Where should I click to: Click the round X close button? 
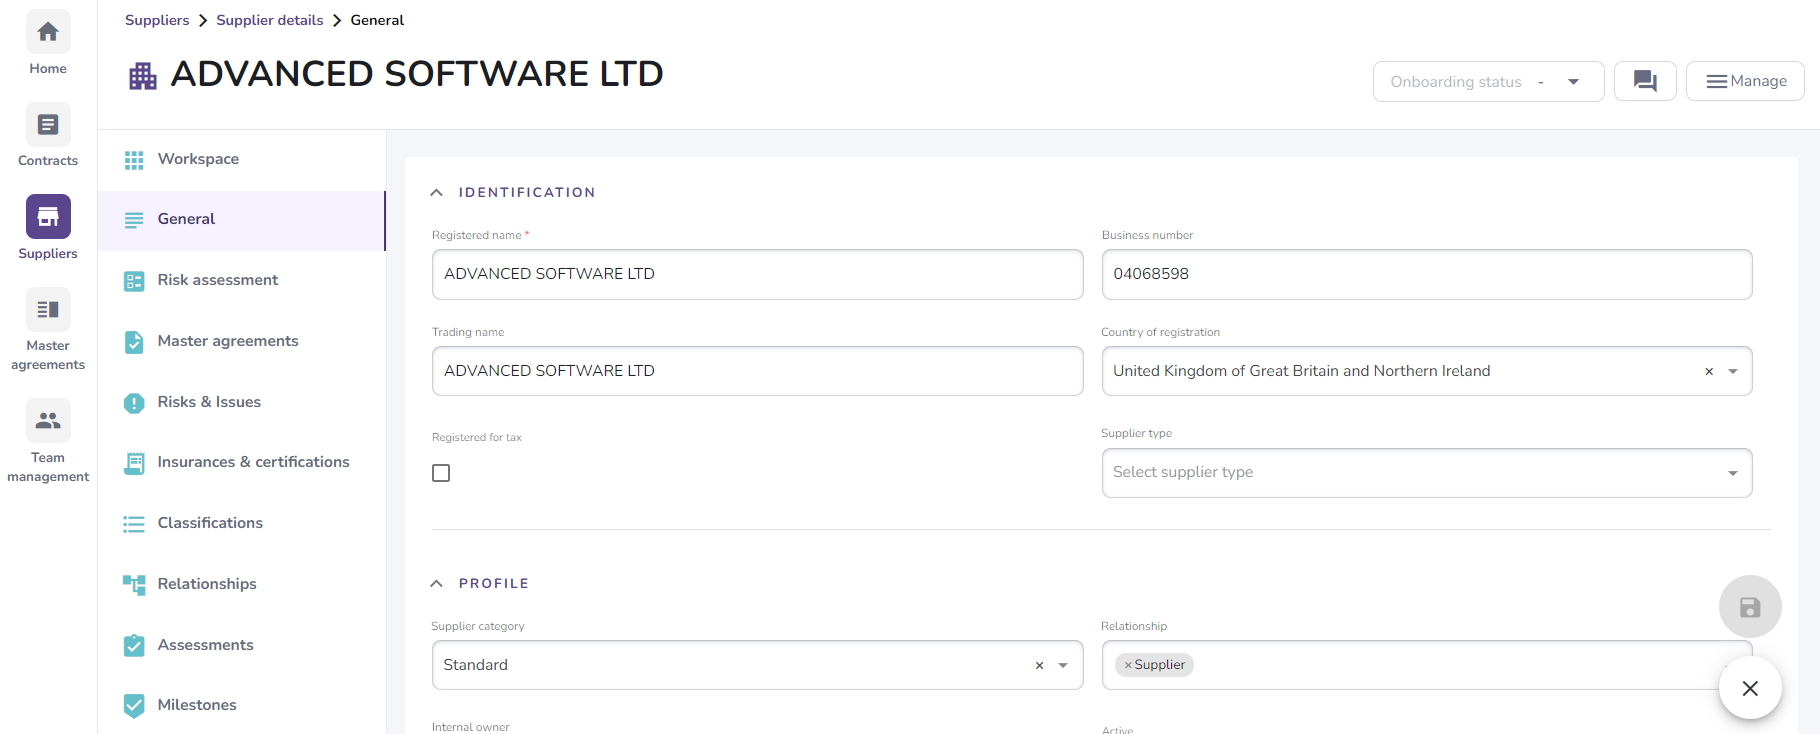(x=1749, y=688)
